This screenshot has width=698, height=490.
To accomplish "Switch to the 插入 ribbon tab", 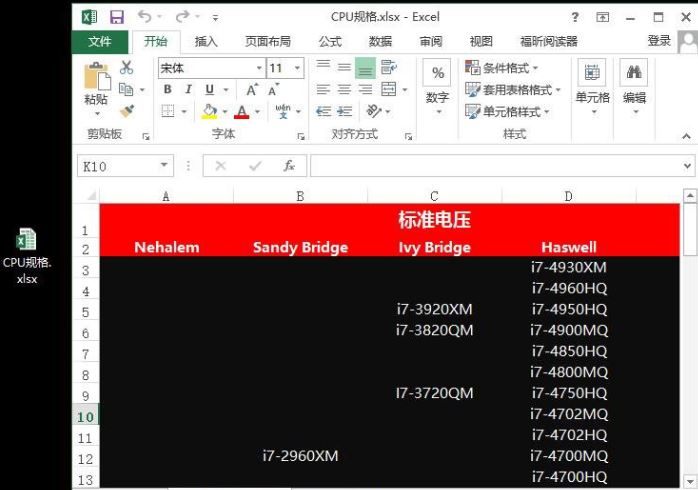I will pos(206,41).
